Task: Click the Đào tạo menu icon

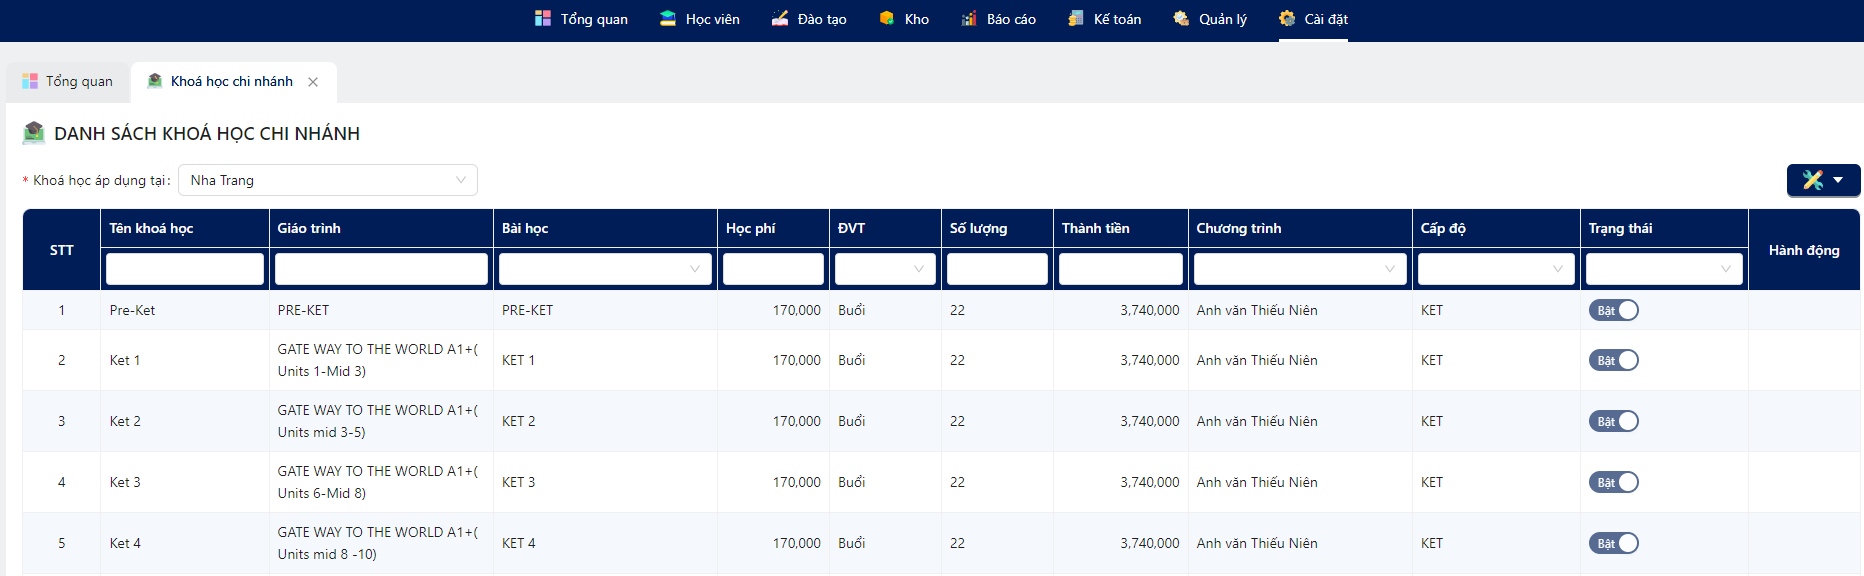Action: pos(780,18)
